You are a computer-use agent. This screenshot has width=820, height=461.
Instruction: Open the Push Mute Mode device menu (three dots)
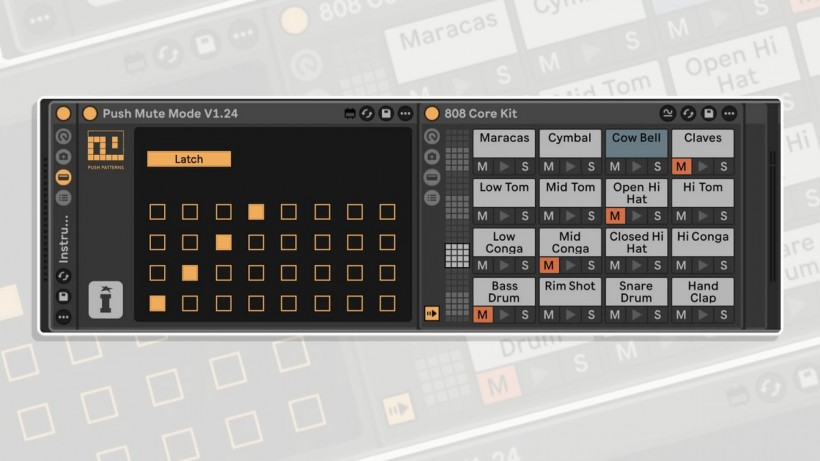[x=405, y=113]
